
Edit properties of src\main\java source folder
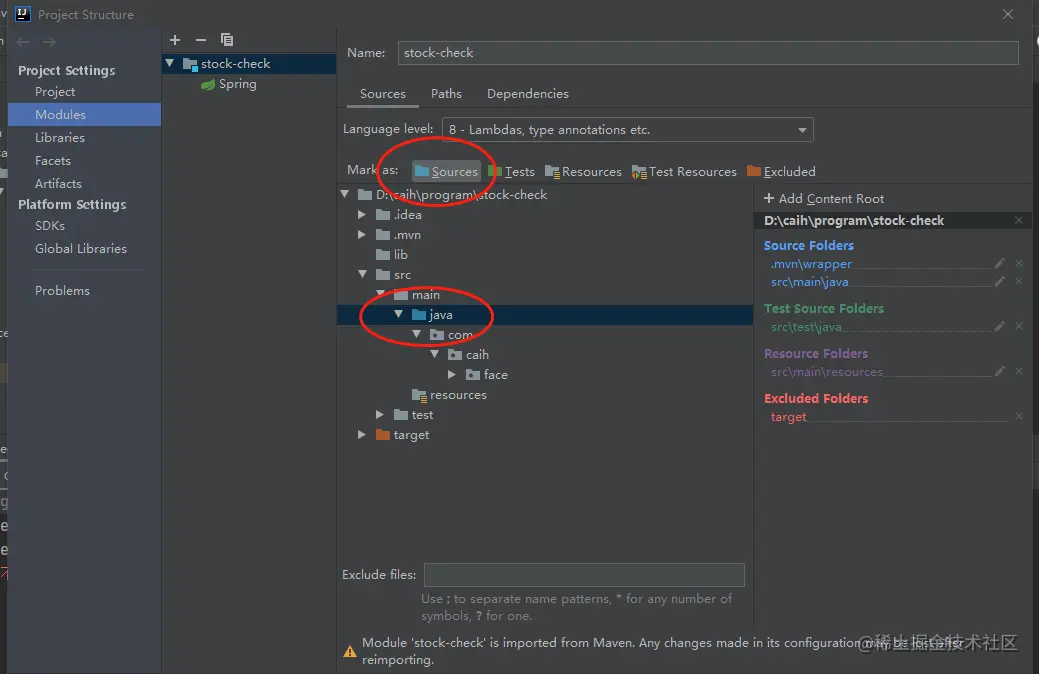click(x=1000, y=281)
